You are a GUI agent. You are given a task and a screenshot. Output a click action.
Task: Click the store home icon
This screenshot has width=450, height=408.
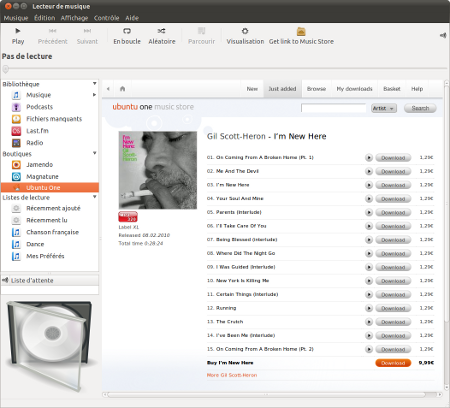point(122,89)
